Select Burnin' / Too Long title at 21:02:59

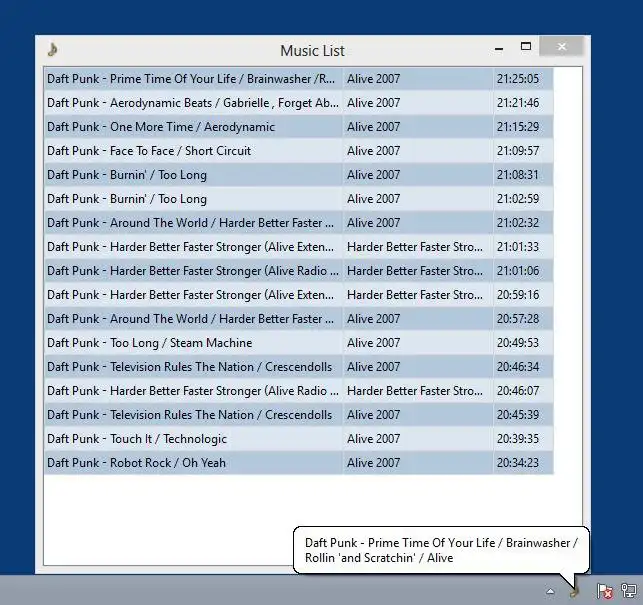(127, 199)
